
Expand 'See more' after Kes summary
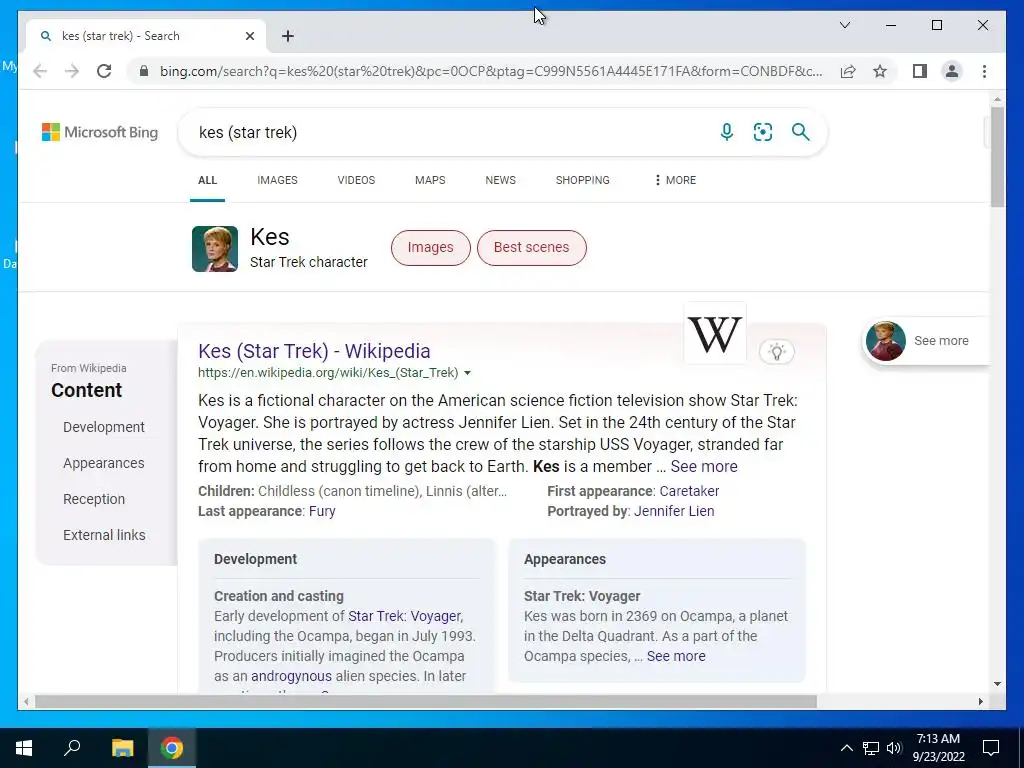click(704, 466)
